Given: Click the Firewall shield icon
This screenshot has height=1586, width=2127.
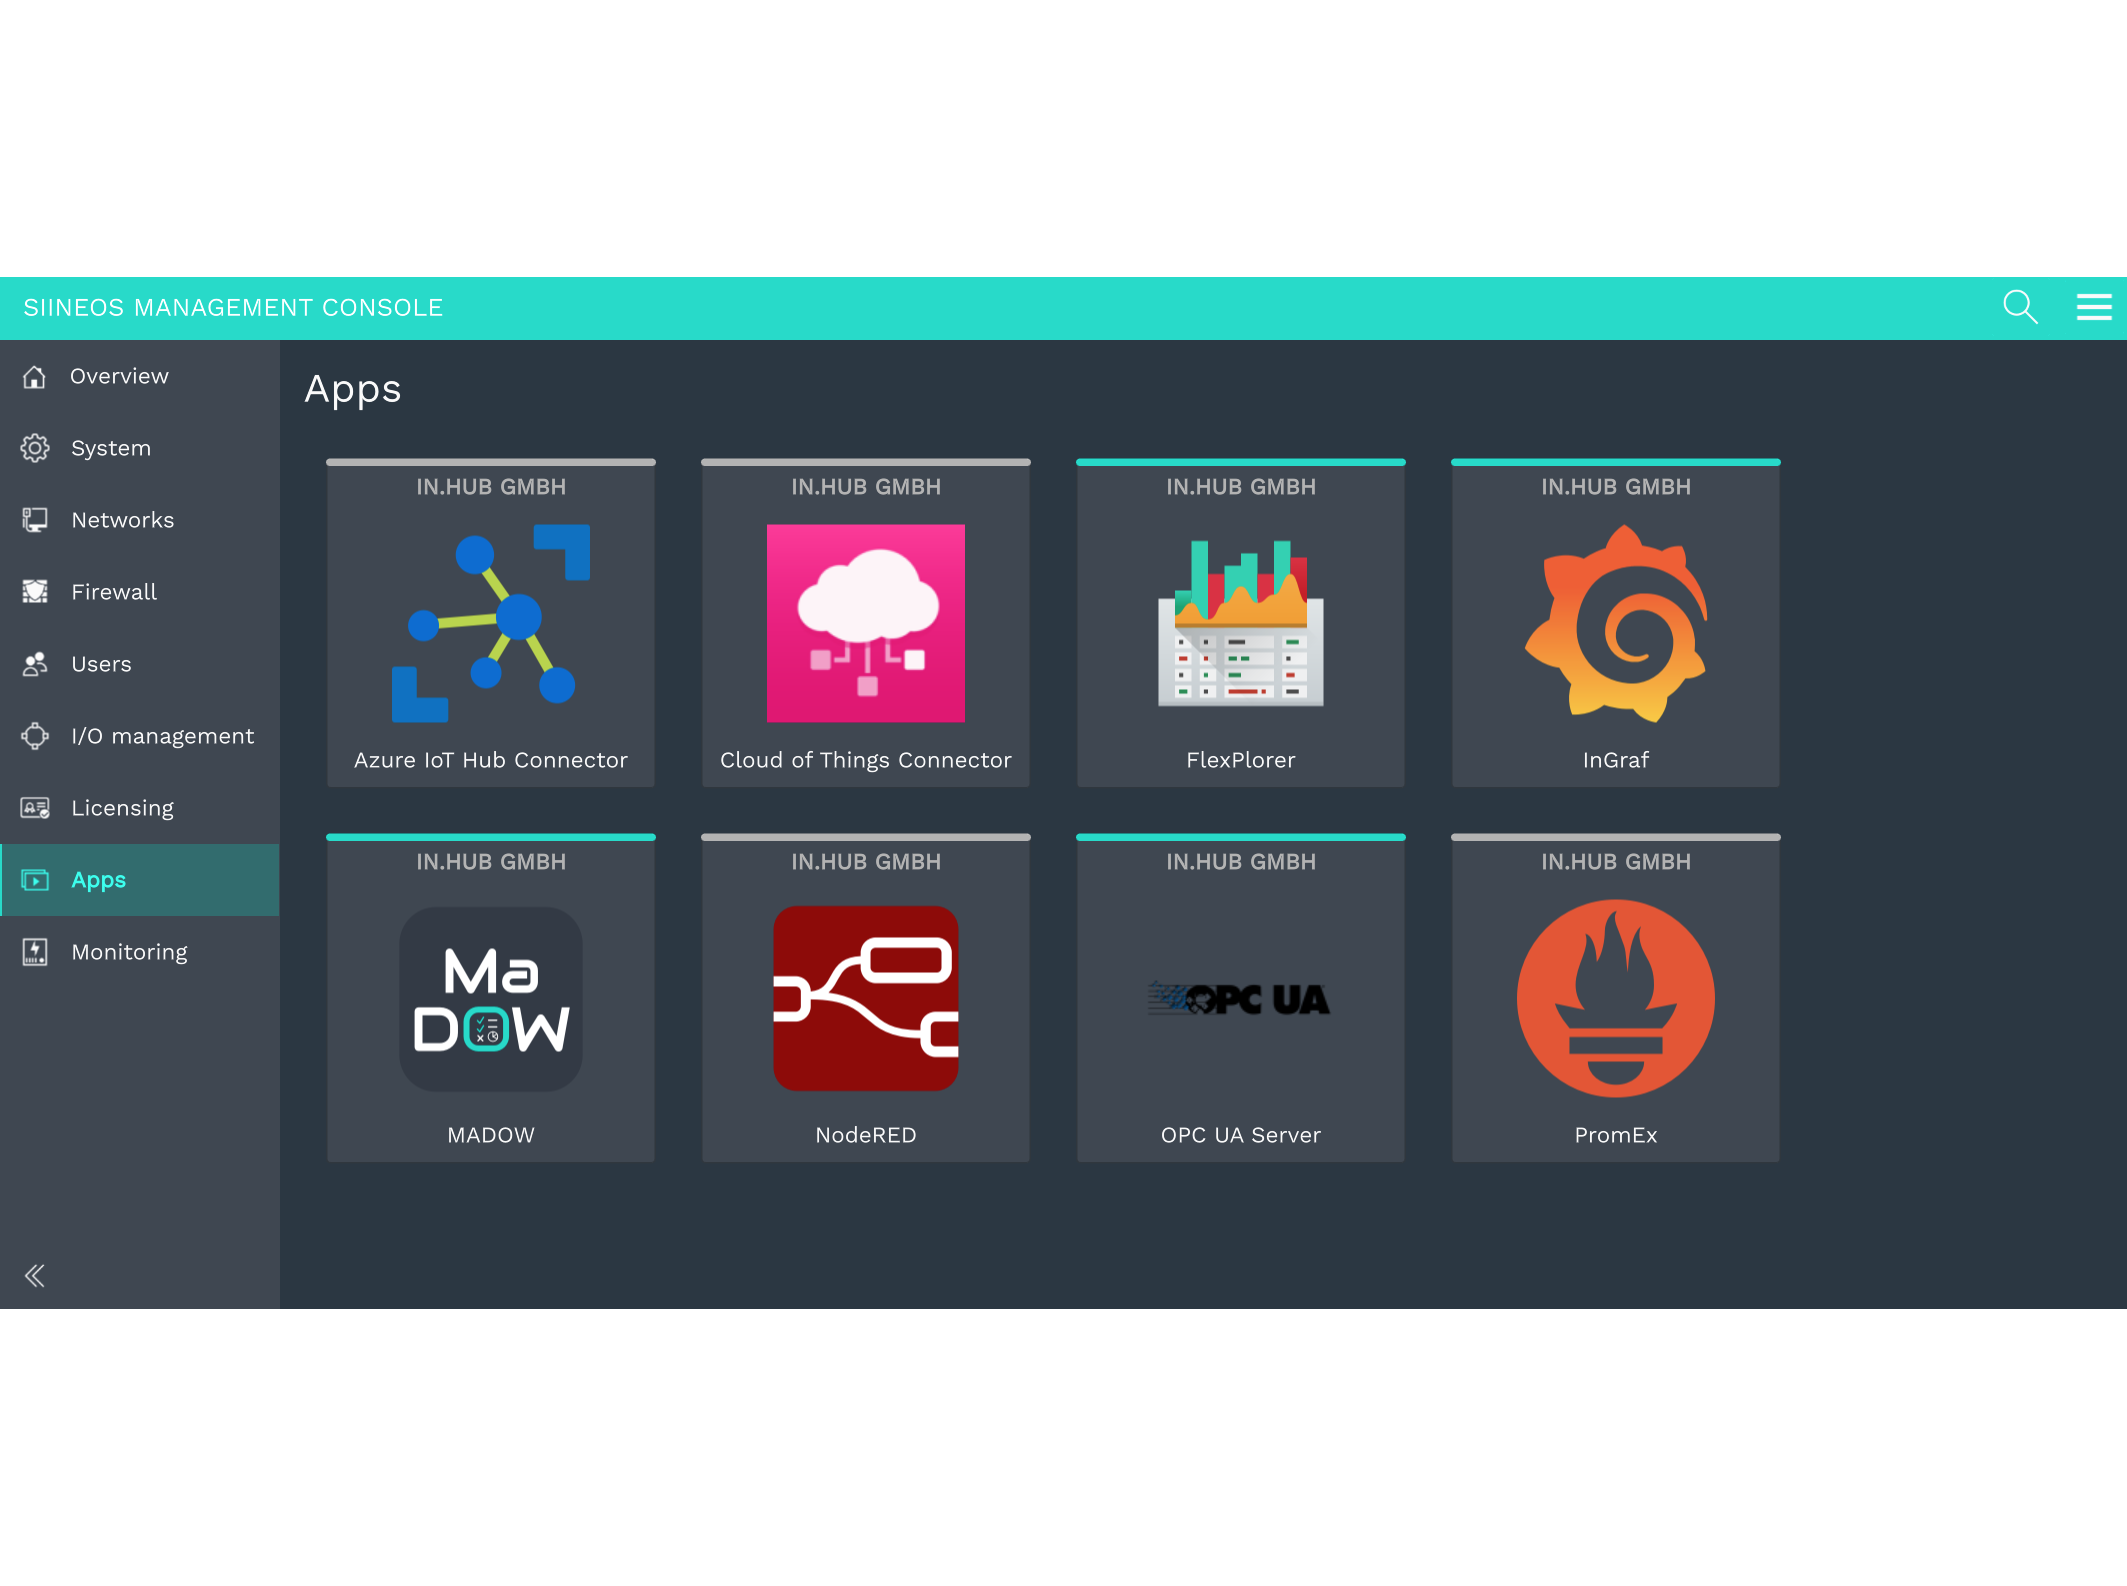Looking at the screenshot, I should (x=35, y=592).
